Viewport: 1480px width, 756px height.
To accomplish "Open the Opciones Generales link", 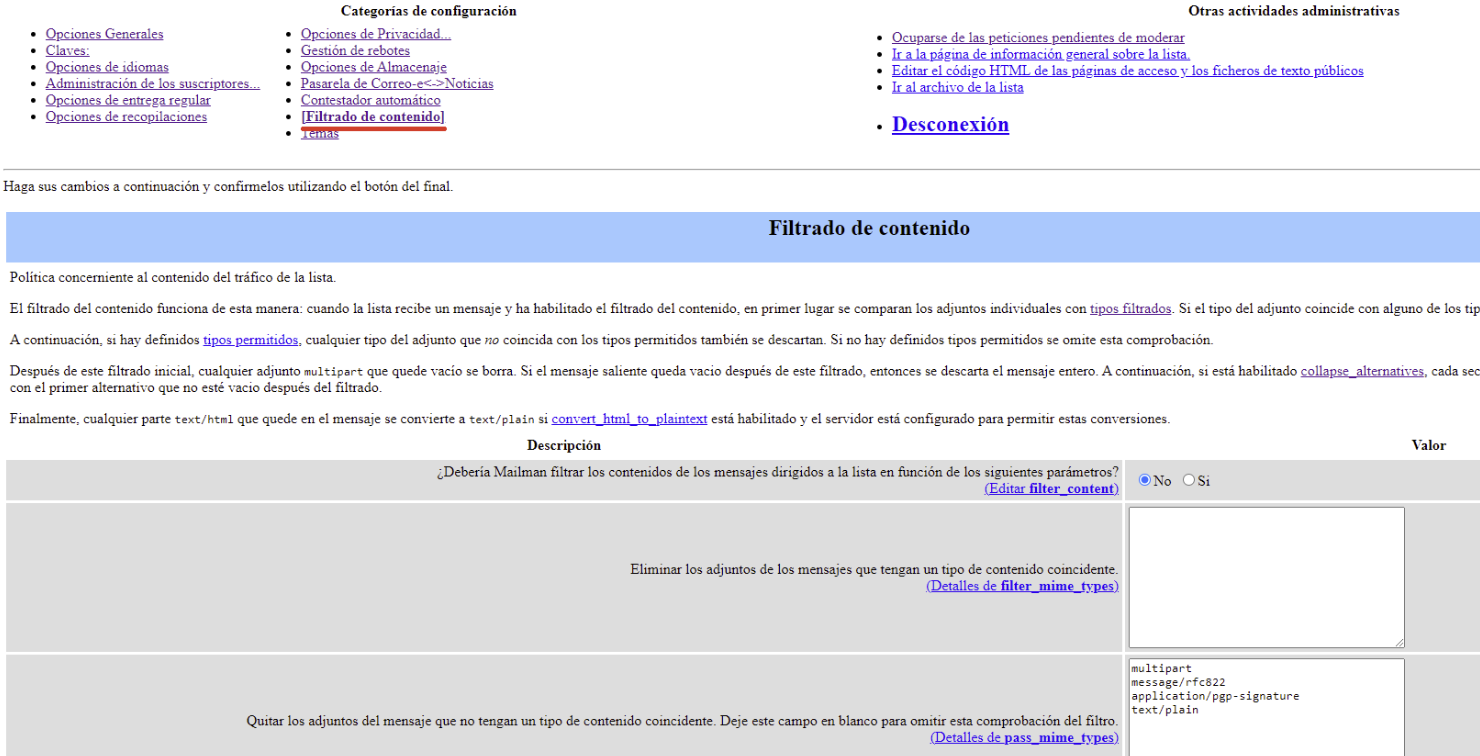I will (104, 34).
